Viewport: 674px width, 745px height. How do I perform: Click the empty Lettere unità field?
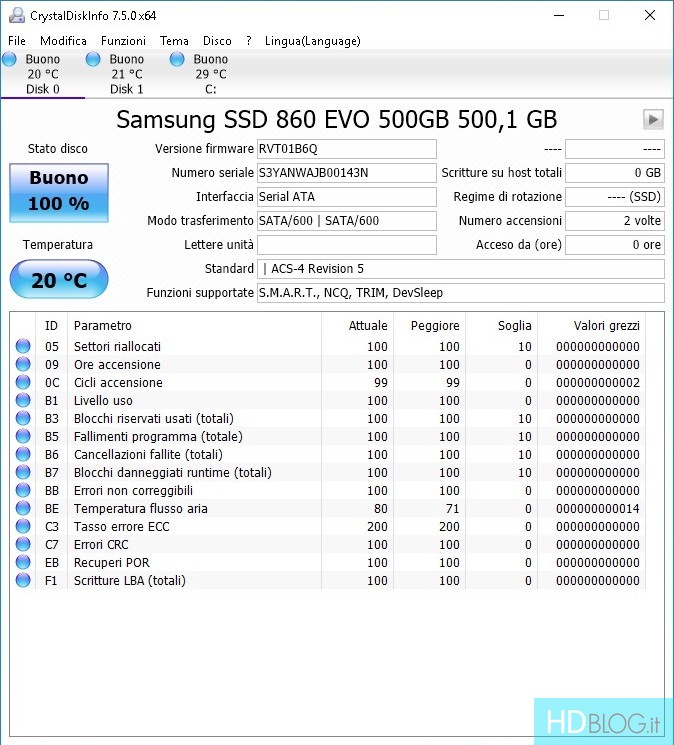pos(347,245)
